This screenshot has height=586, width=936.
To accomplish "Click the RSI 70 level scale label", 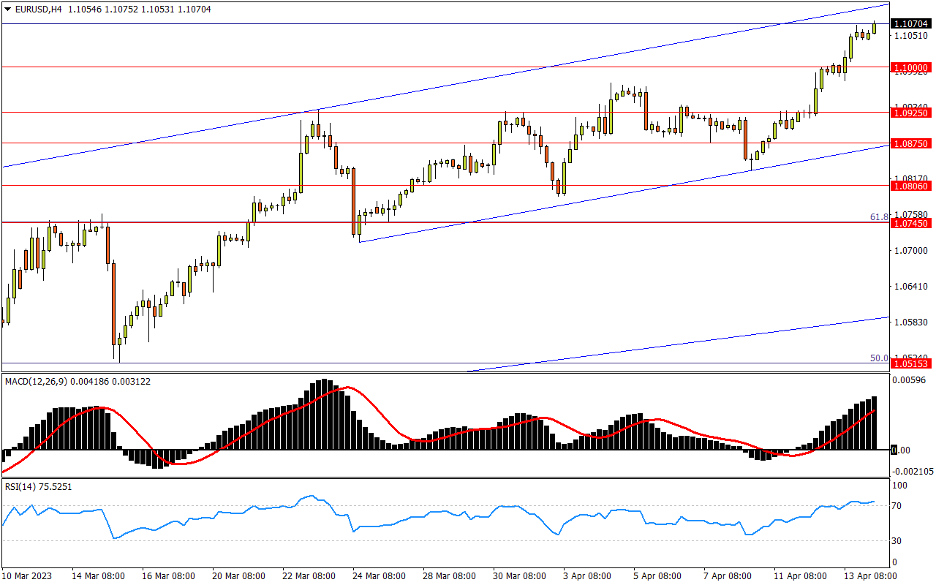I will pyautogui.click(x=898, y=506).
